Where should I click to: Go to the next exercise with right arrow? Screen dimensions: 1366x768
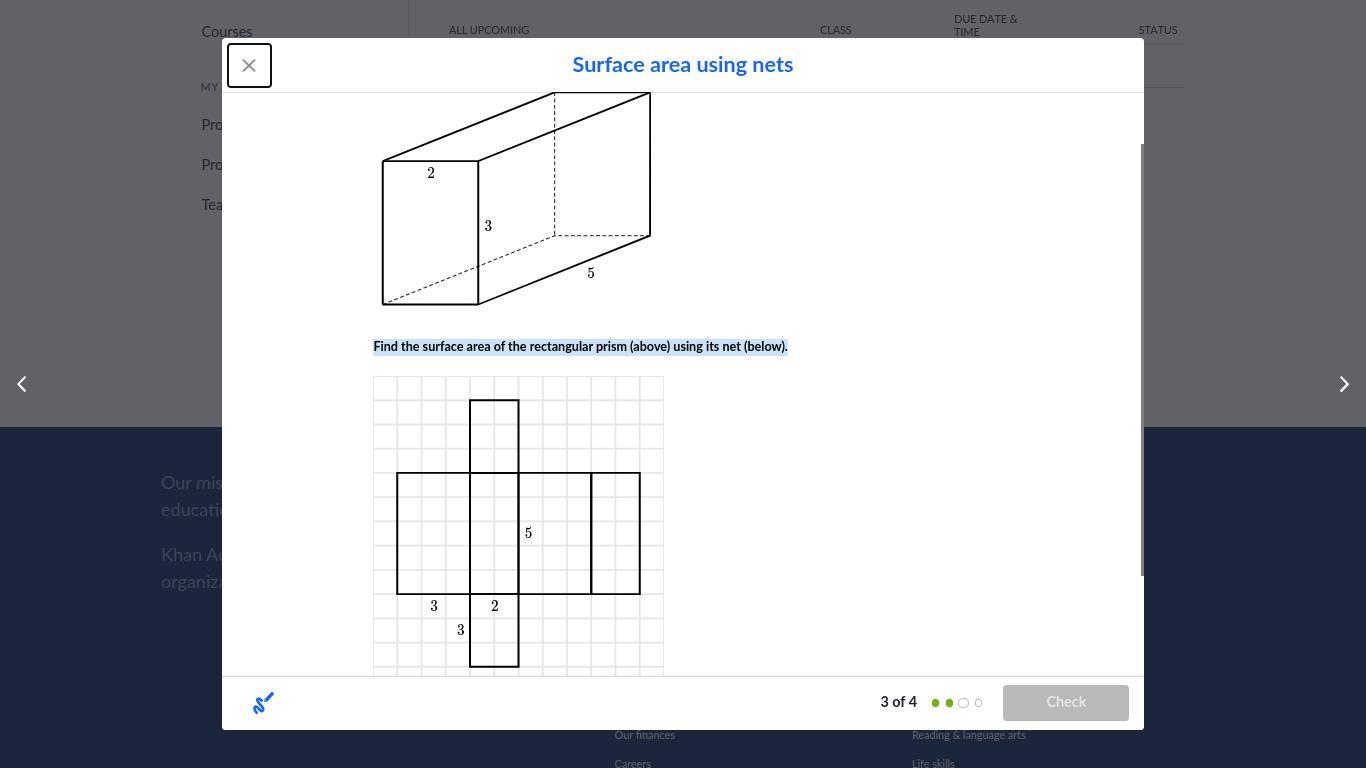coord(1344,384)
